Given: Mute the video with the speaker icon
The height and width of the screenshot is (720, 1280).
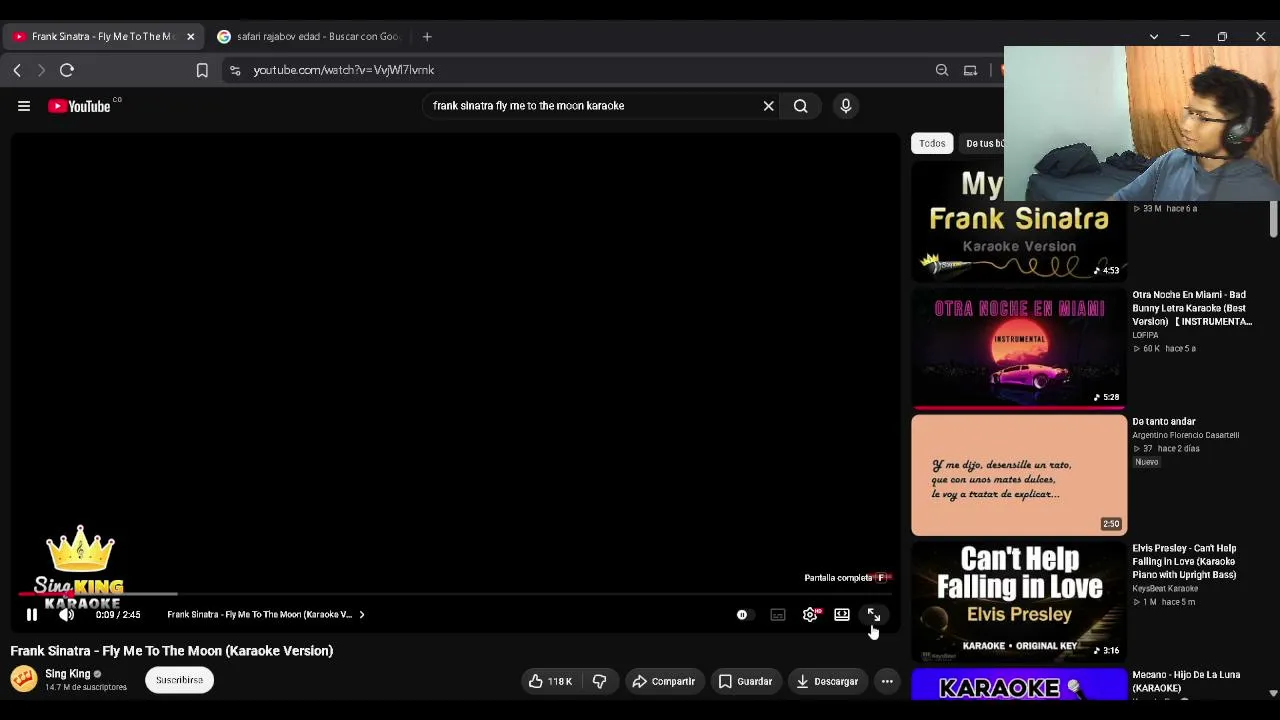Looking at the screenshot, I should point(67,615).
